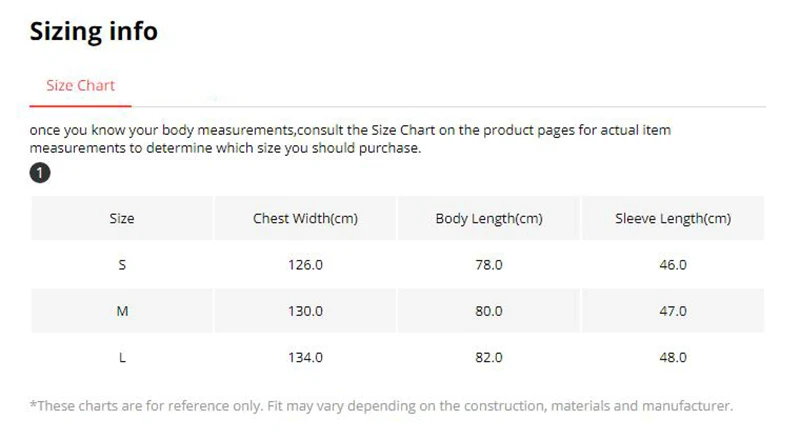Click the 78.0 body length value

coord(489,265)
